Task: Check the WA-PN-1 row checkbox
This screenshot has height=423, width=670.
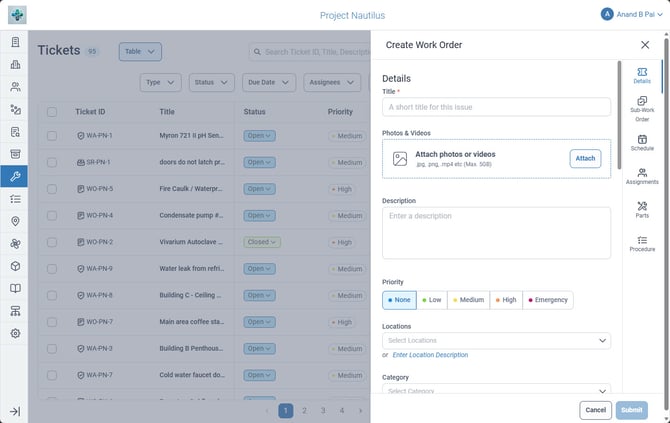Action: (52, 136)
